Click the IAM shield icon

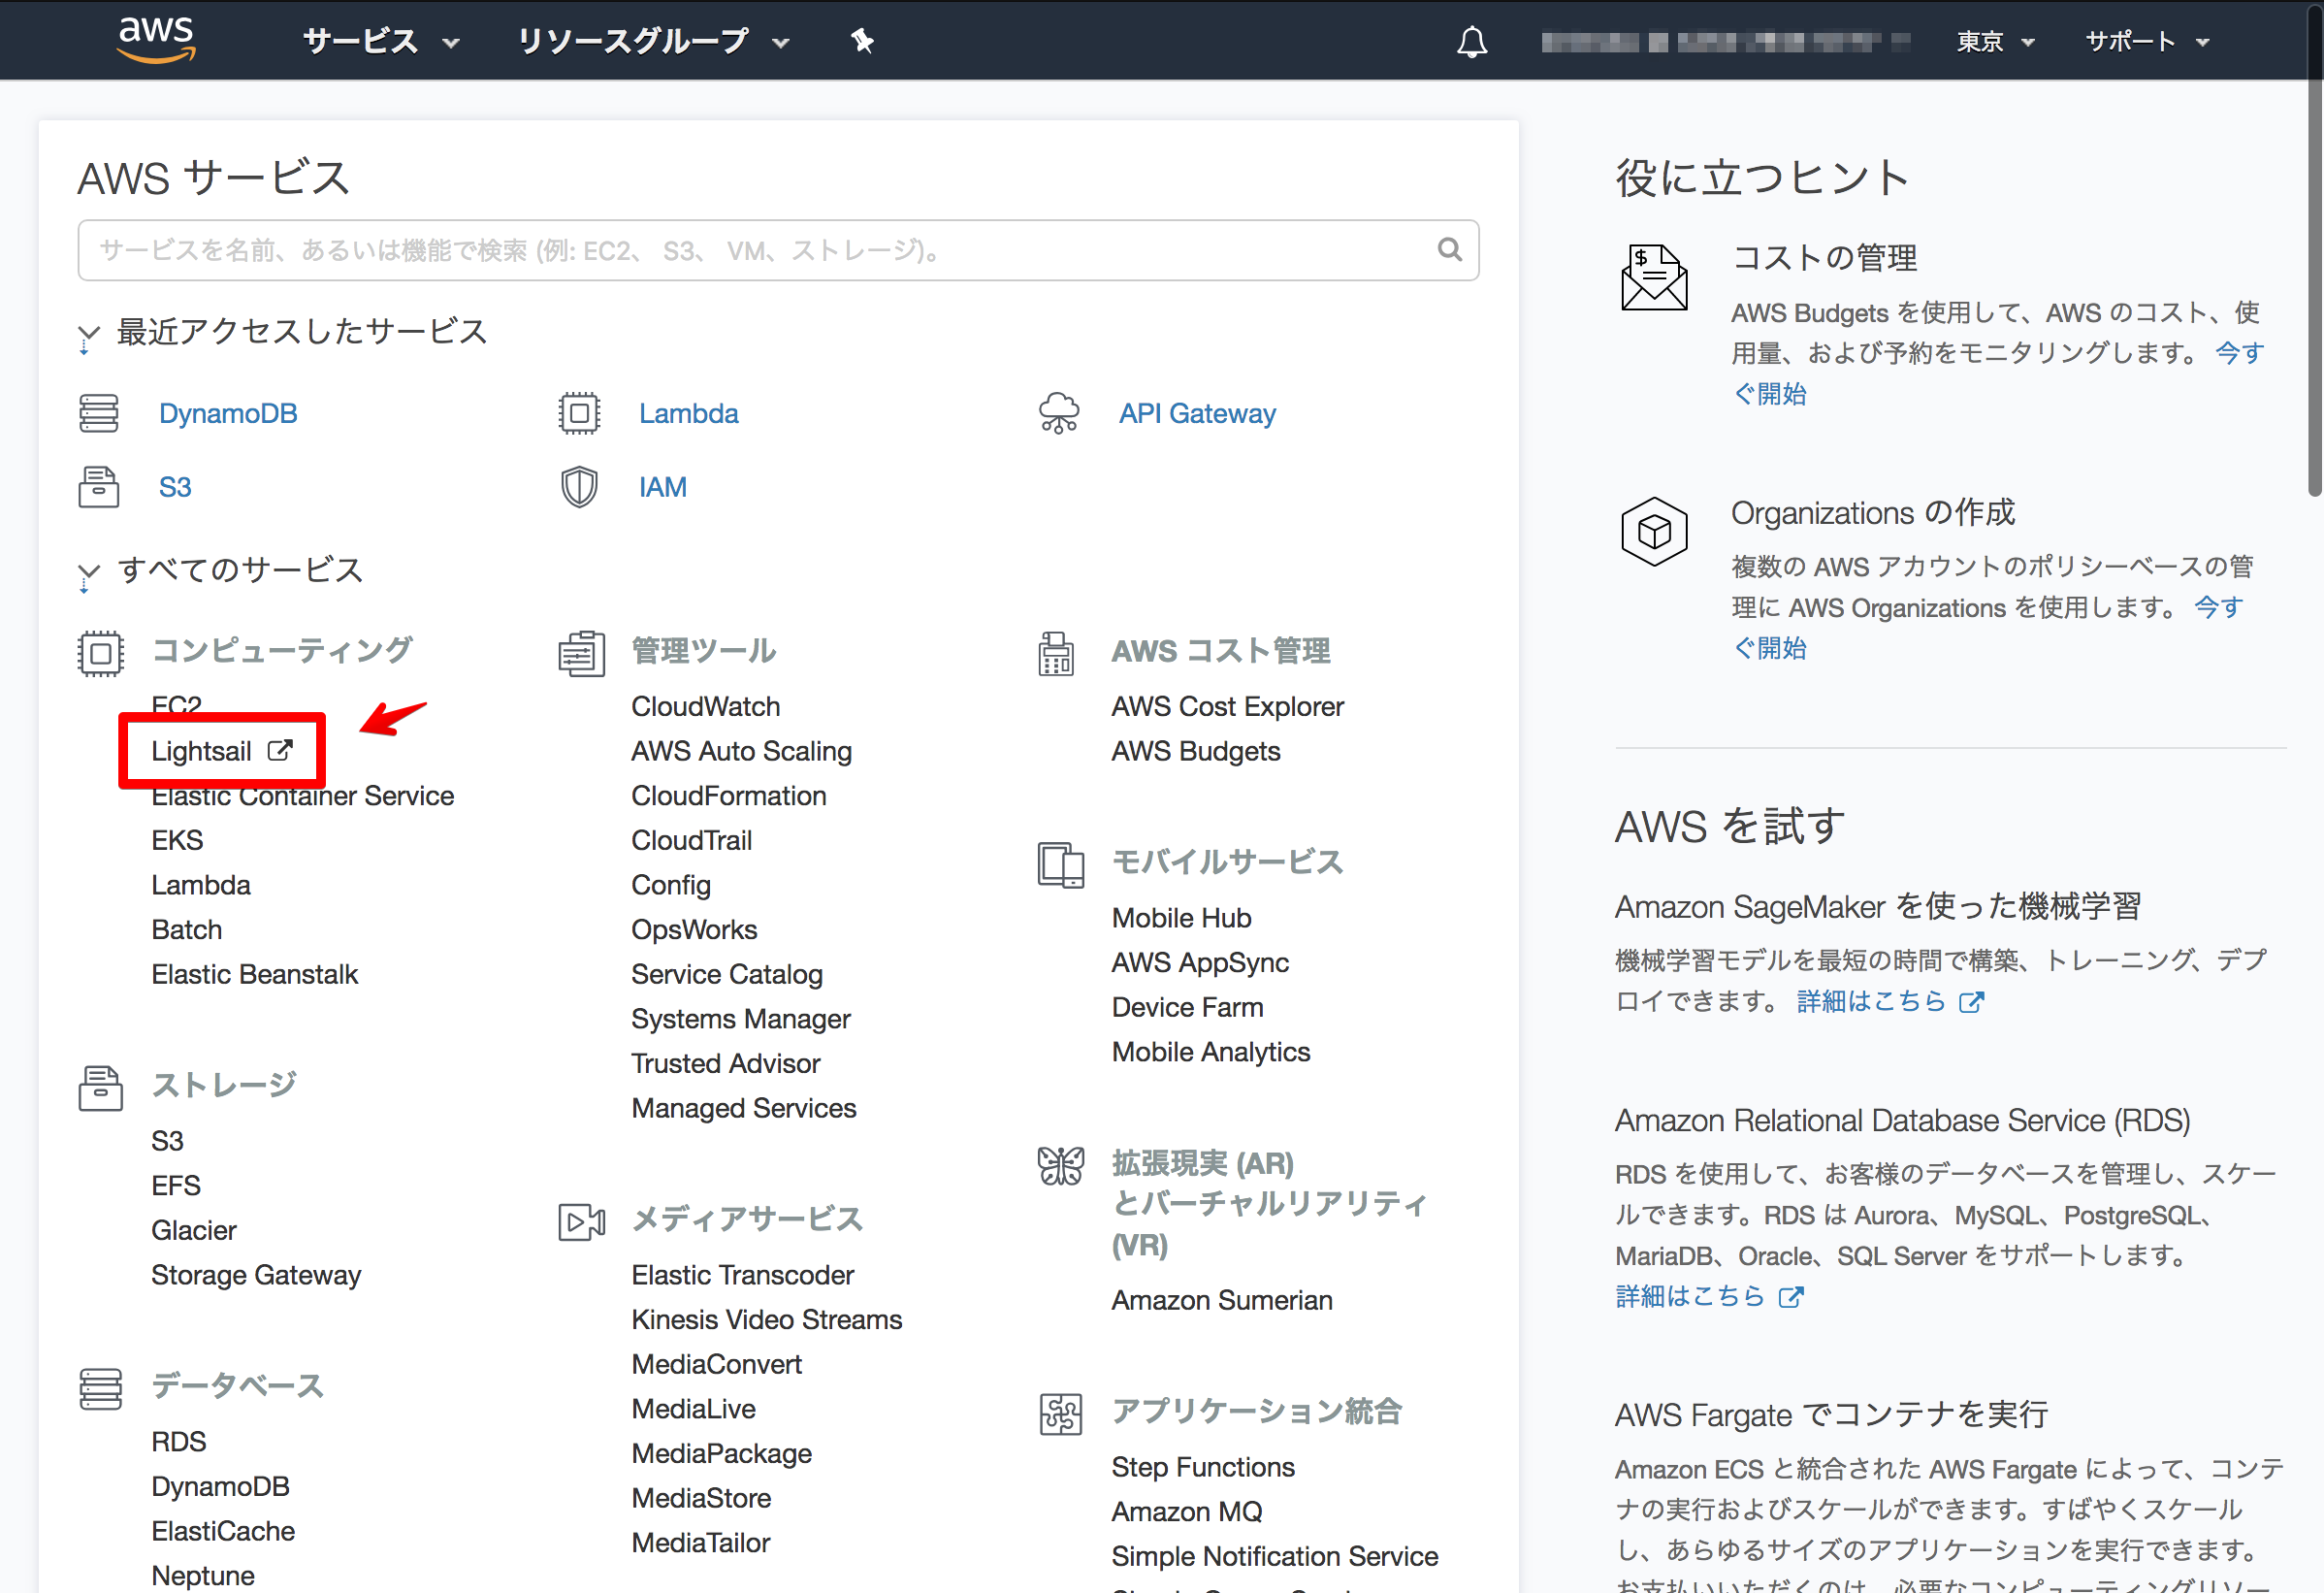tap(579, 487)
